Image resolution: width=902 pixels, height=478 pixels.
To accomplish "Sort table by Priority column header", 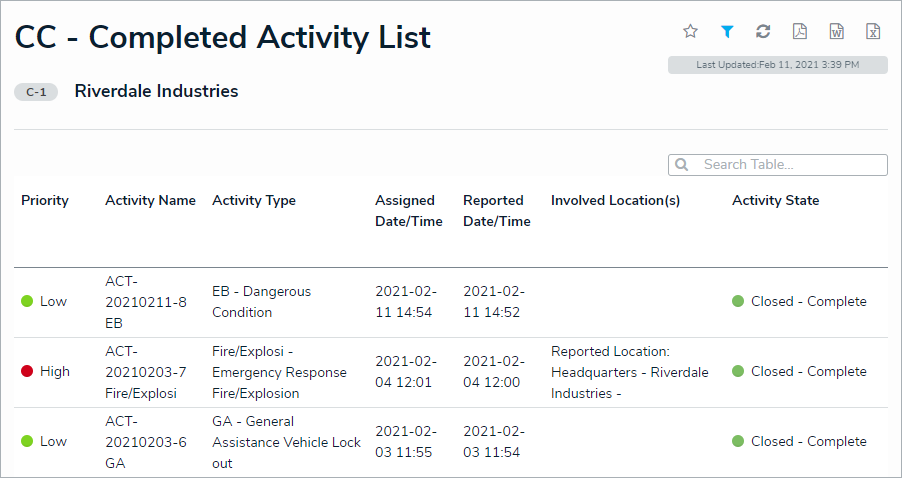I will pyautogui.click(x=45, y=201).
